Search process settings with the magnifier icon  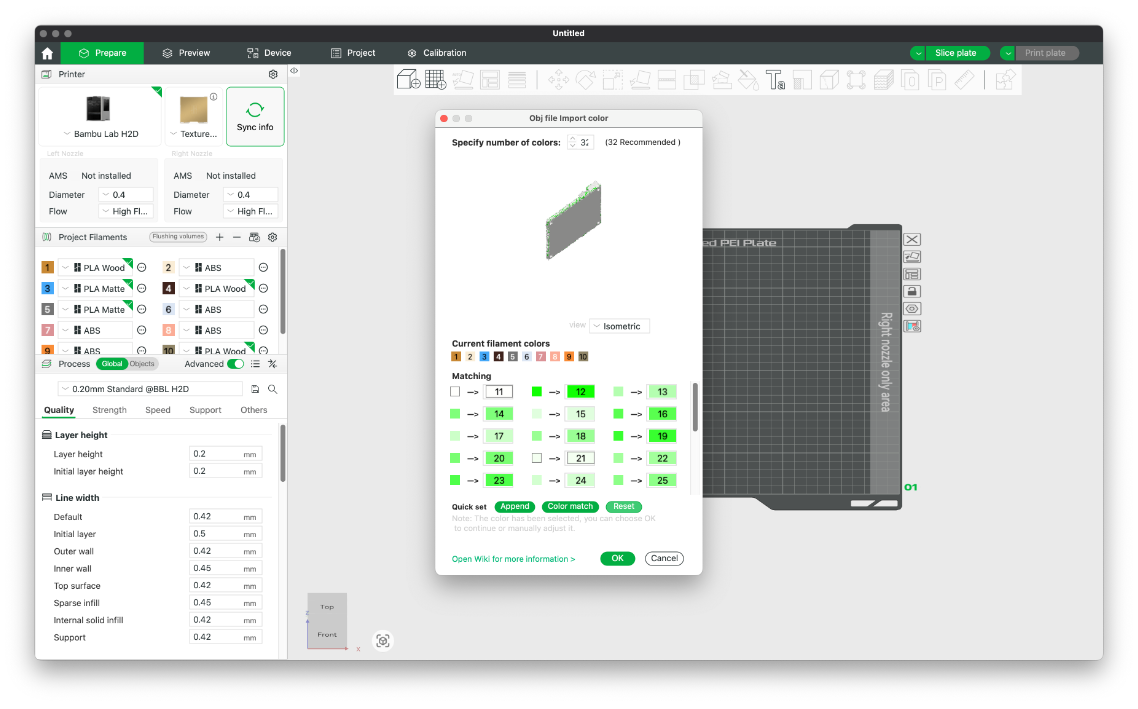coord(272,389)
